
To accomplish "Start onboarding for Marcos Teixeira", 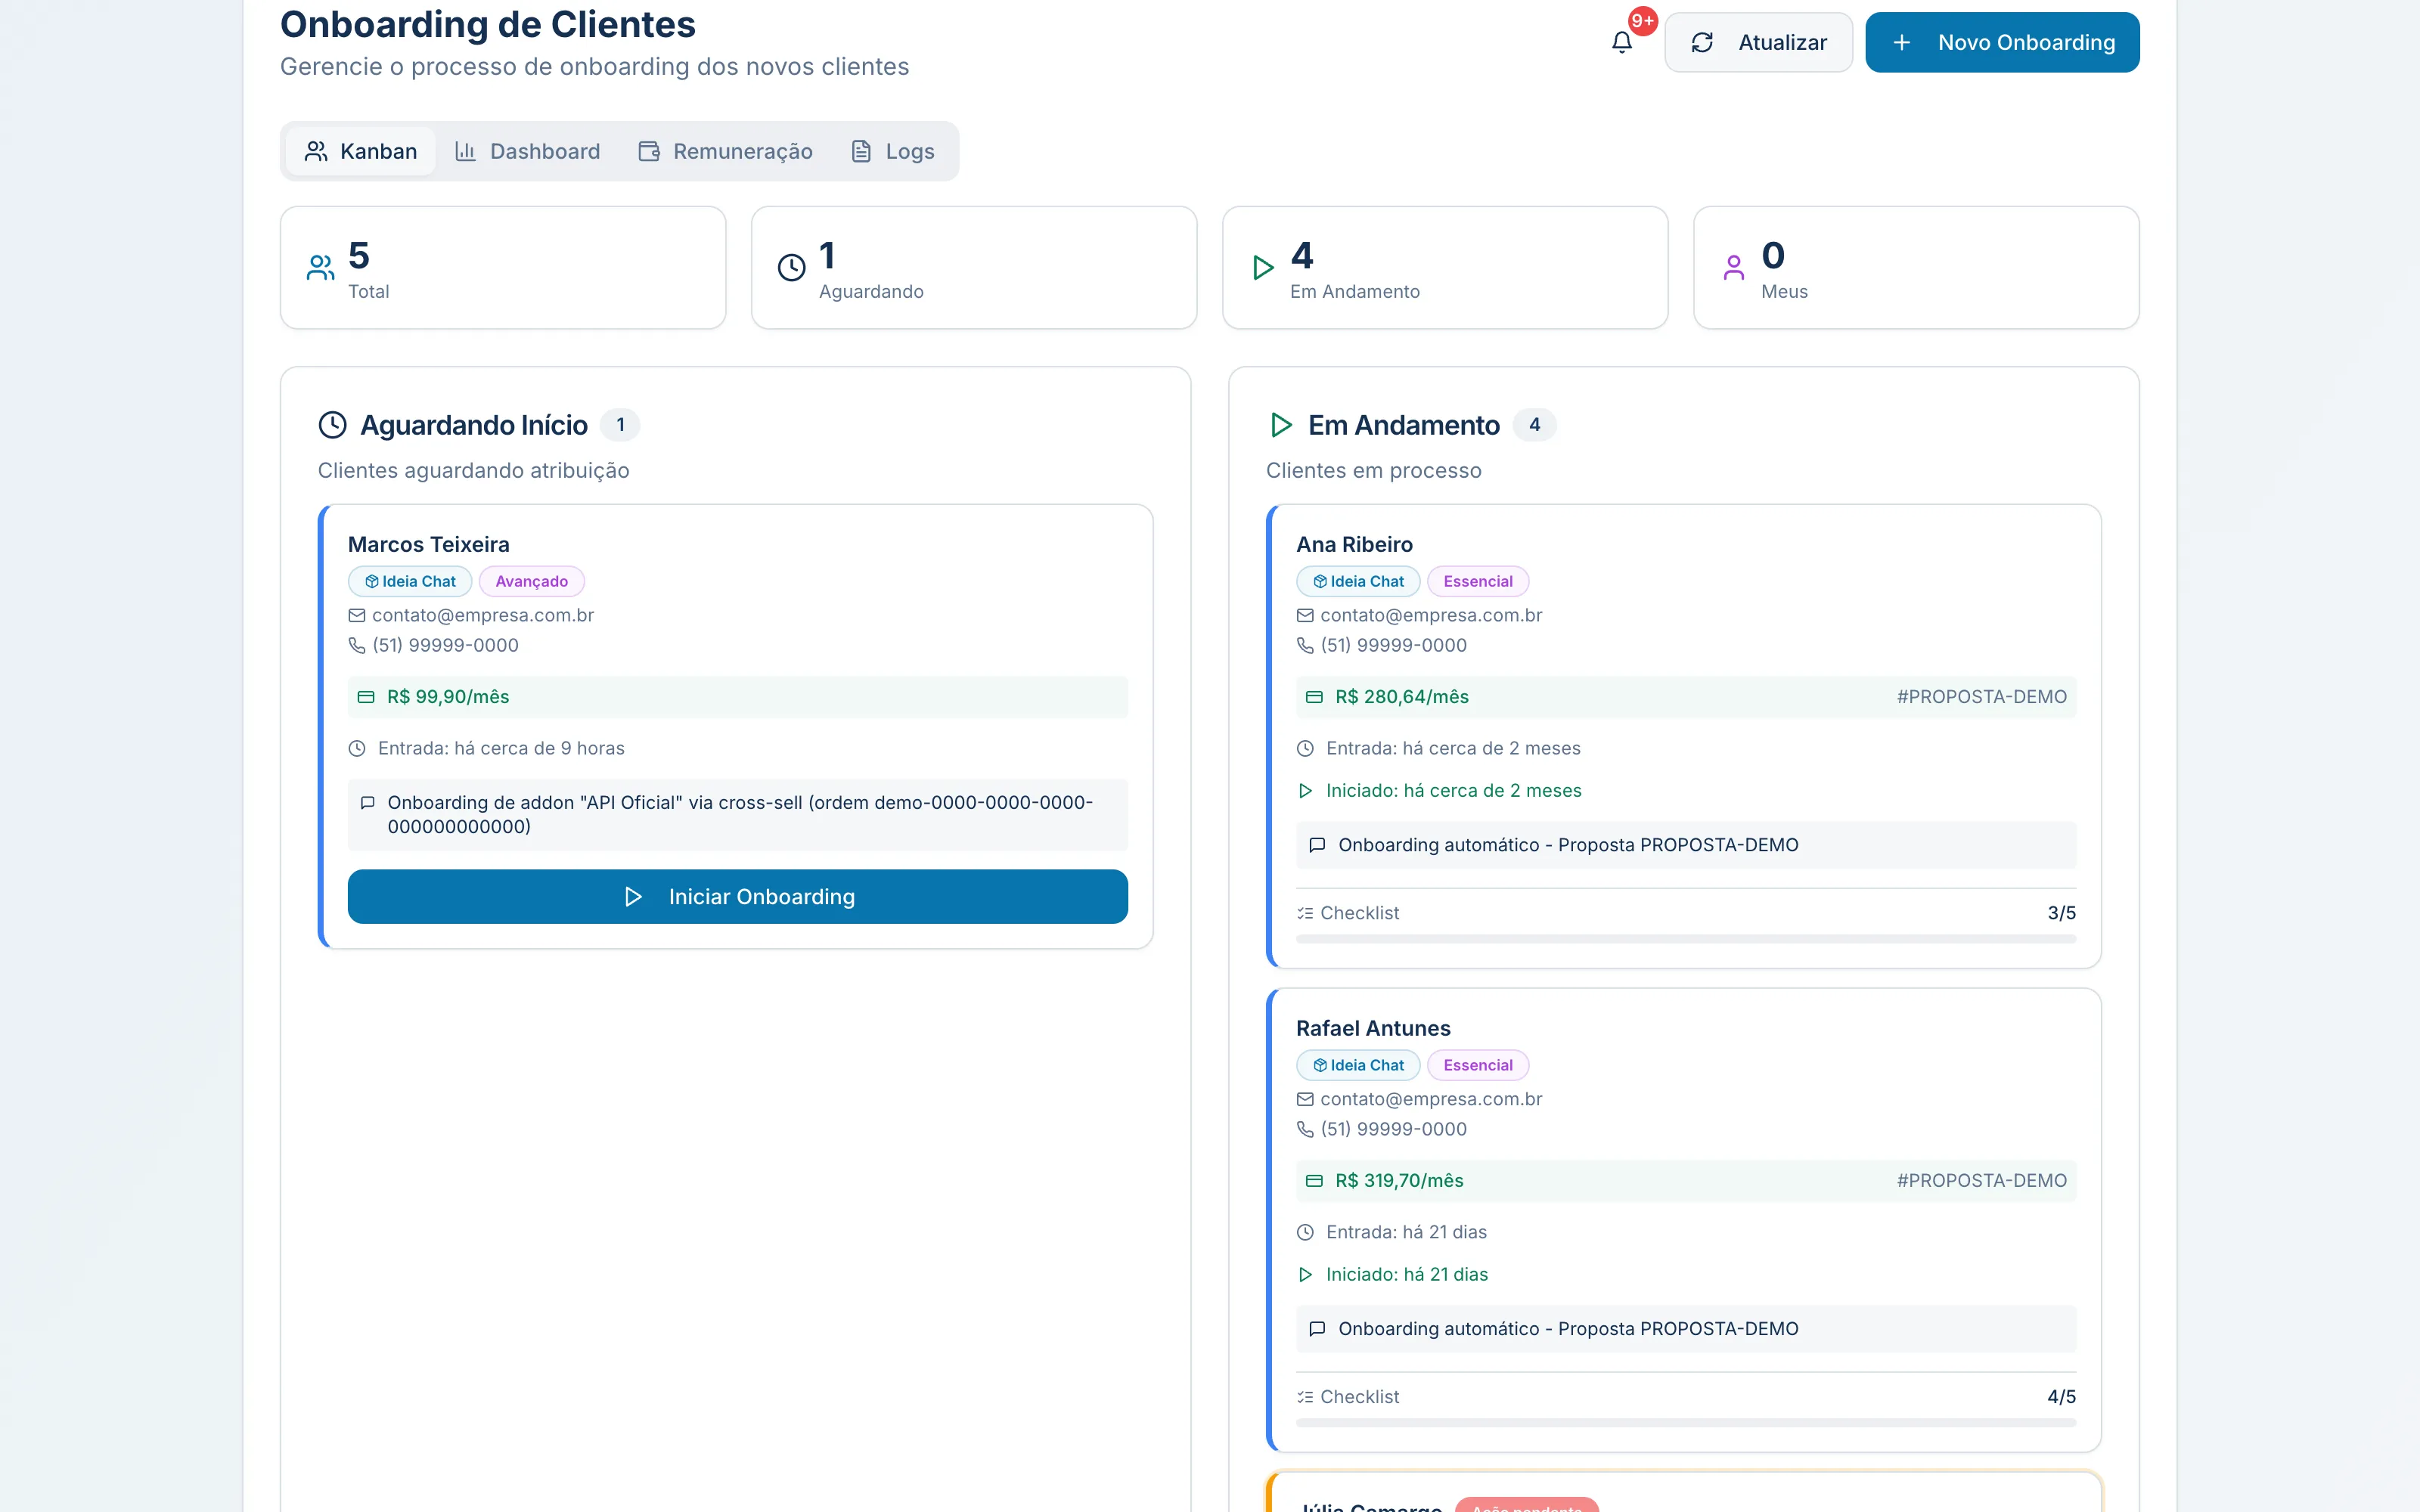I will point(738,896).
